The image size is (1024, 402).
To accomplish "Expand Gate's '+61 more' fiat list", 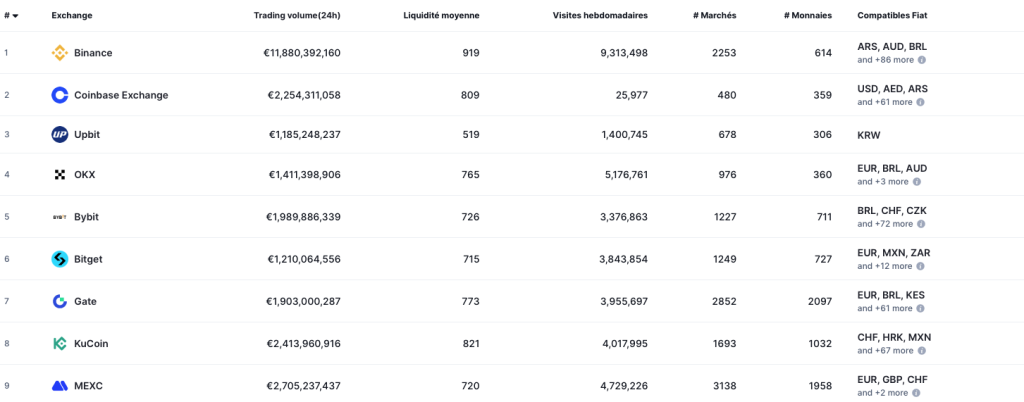I will tap(884, 308).
